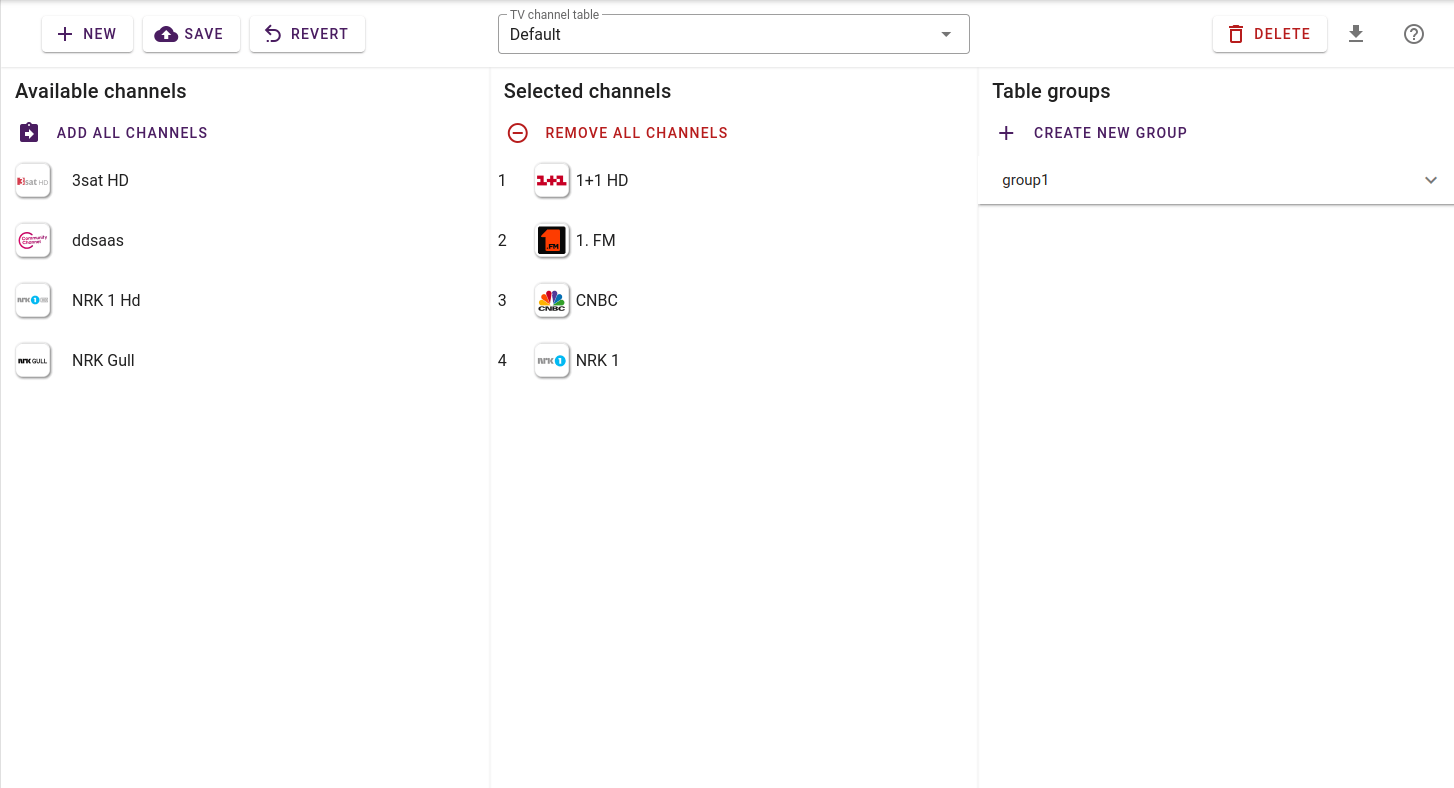Save the channel table
Image resolution: width=1454 pixels, height=788 pixels.
tap(191, 34)
